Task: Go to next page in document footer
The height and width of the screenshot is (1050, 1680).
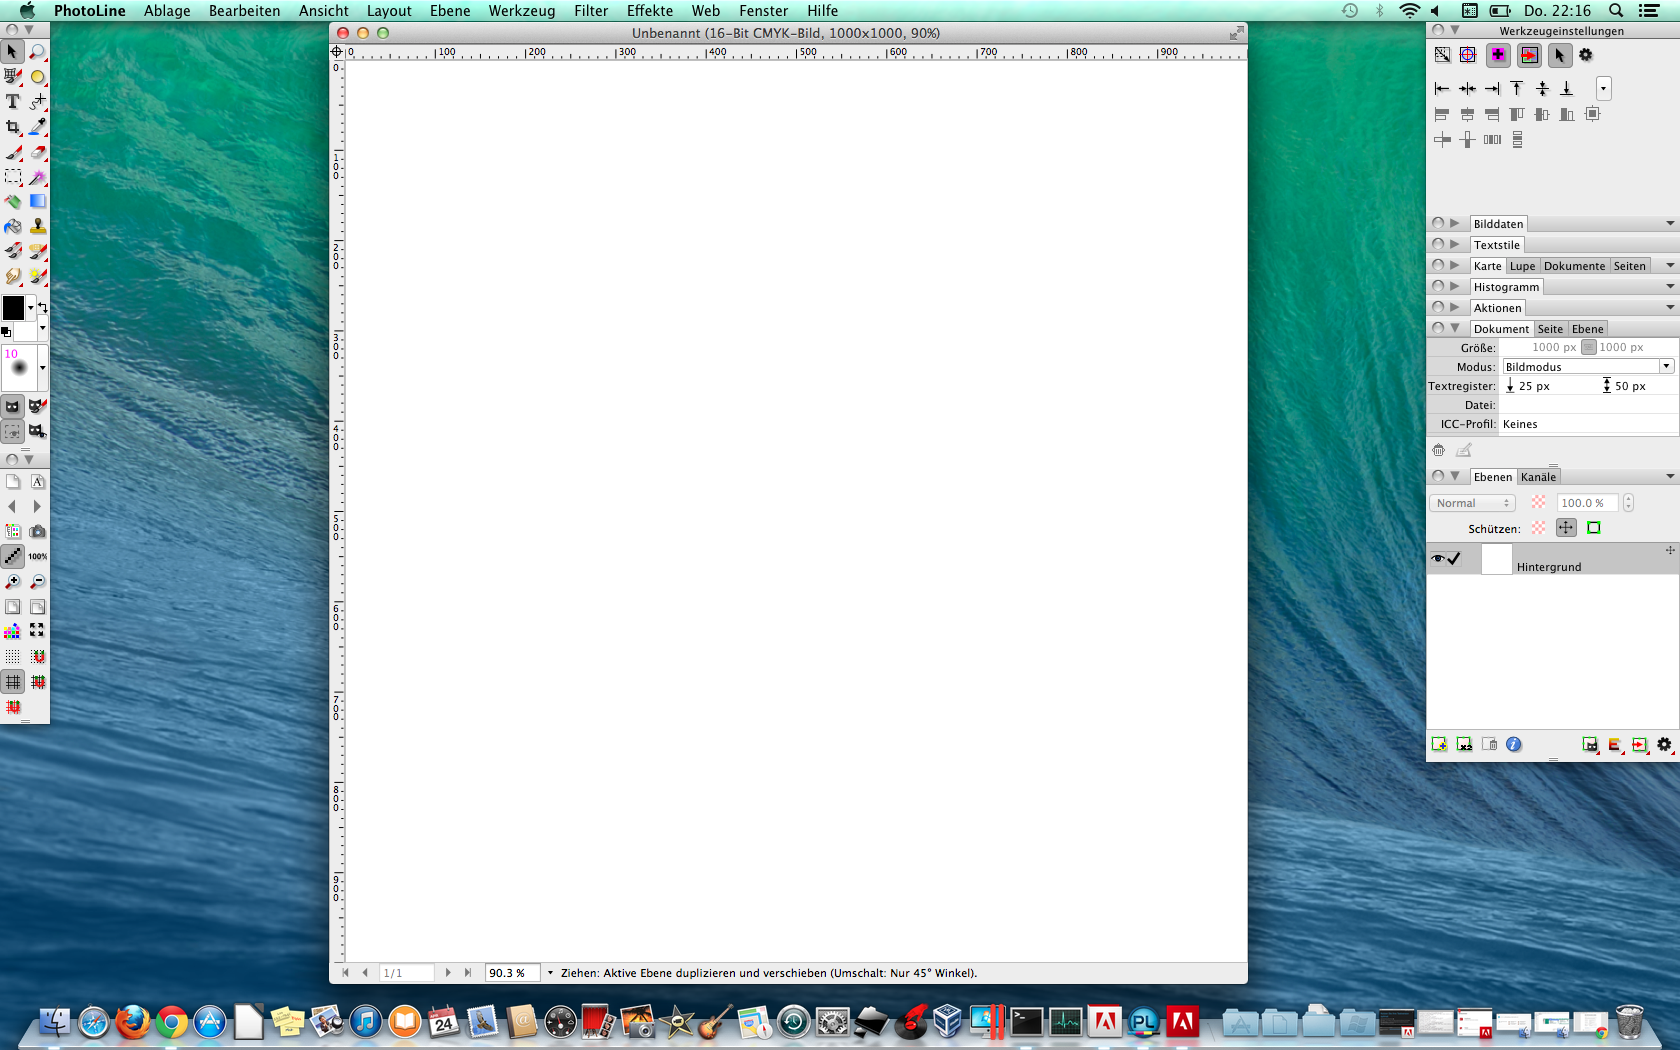Action: (448, 973)
